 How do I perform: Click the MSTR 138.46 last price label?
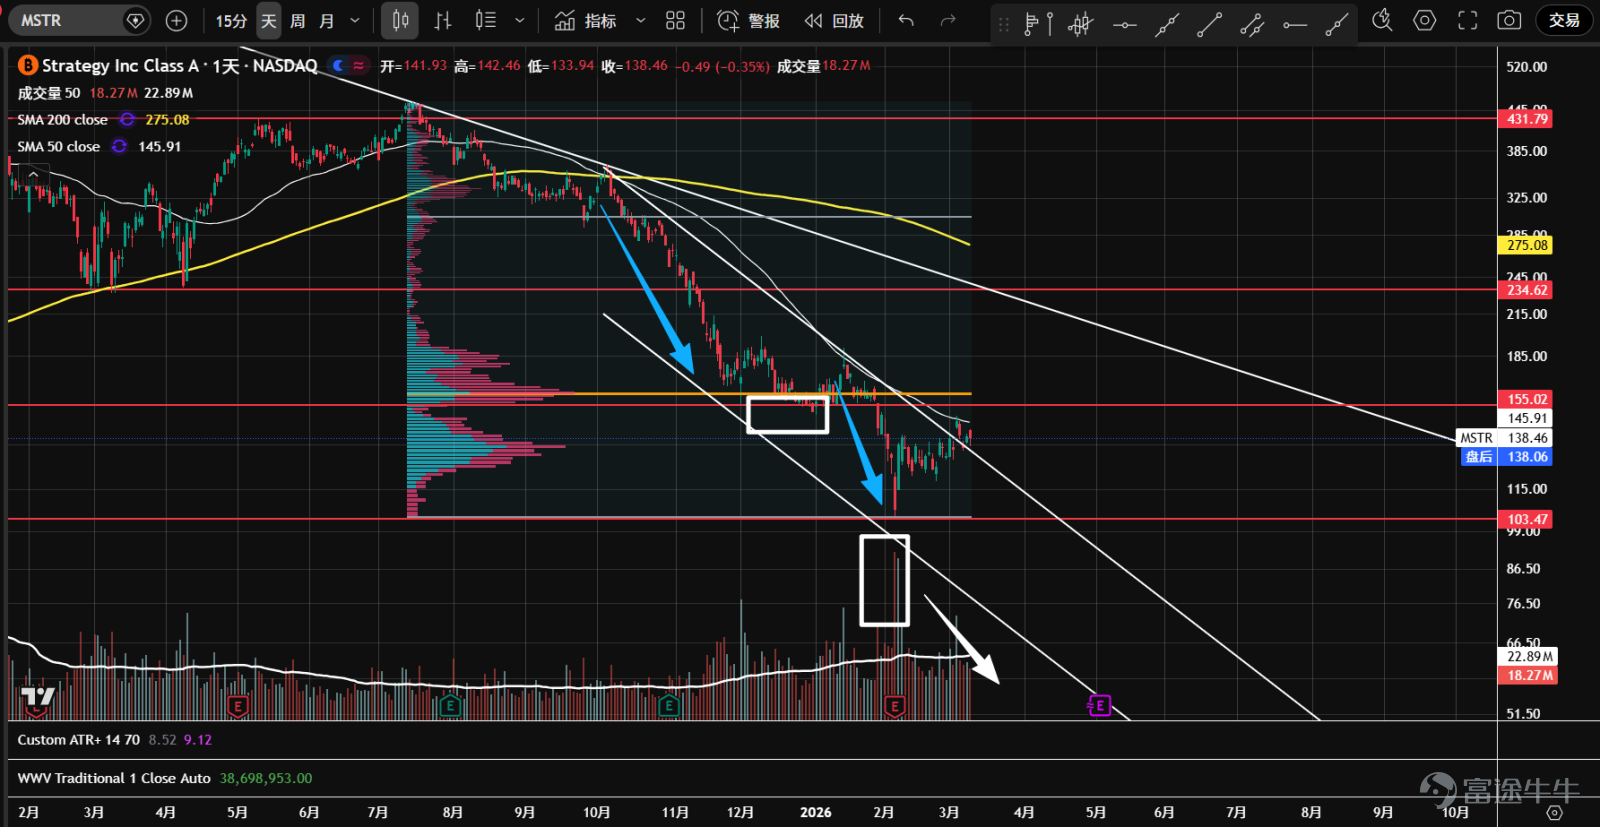(x=1506, y=438)
